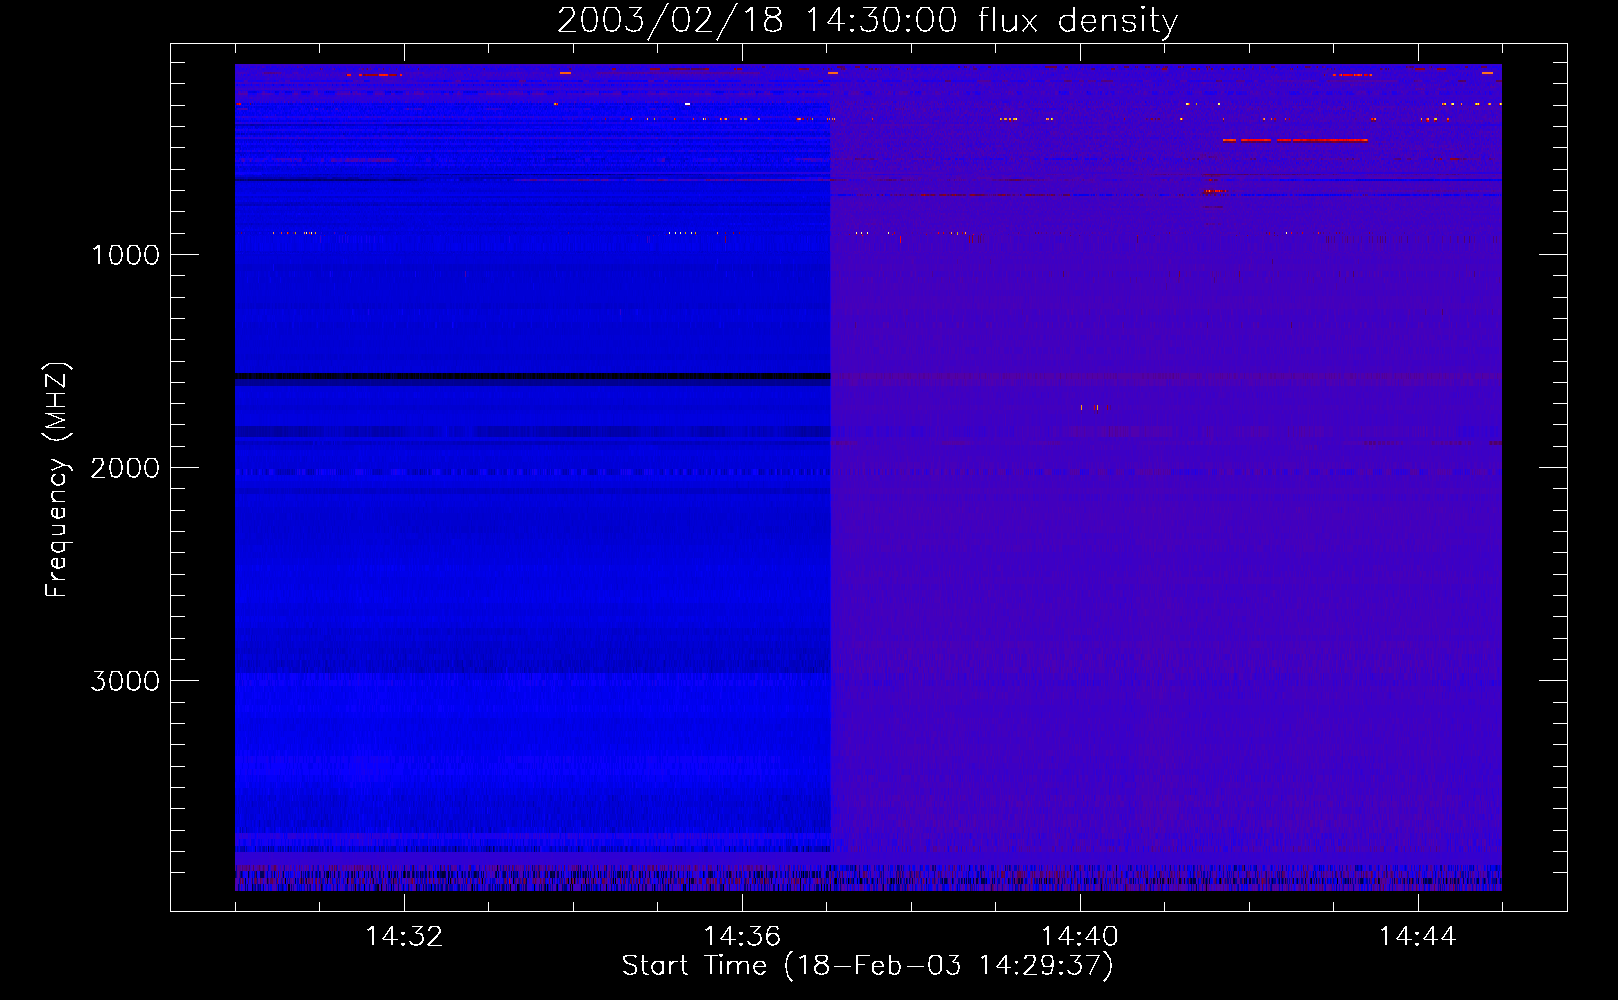Click the 1000 frequency tick label
This screenshot has height=1000, width=1618.
point(125,255)
